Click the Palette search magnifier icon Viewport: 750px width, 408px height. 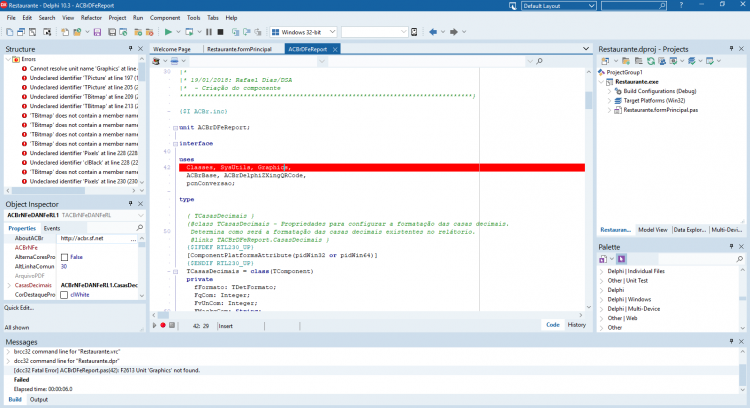739,259
